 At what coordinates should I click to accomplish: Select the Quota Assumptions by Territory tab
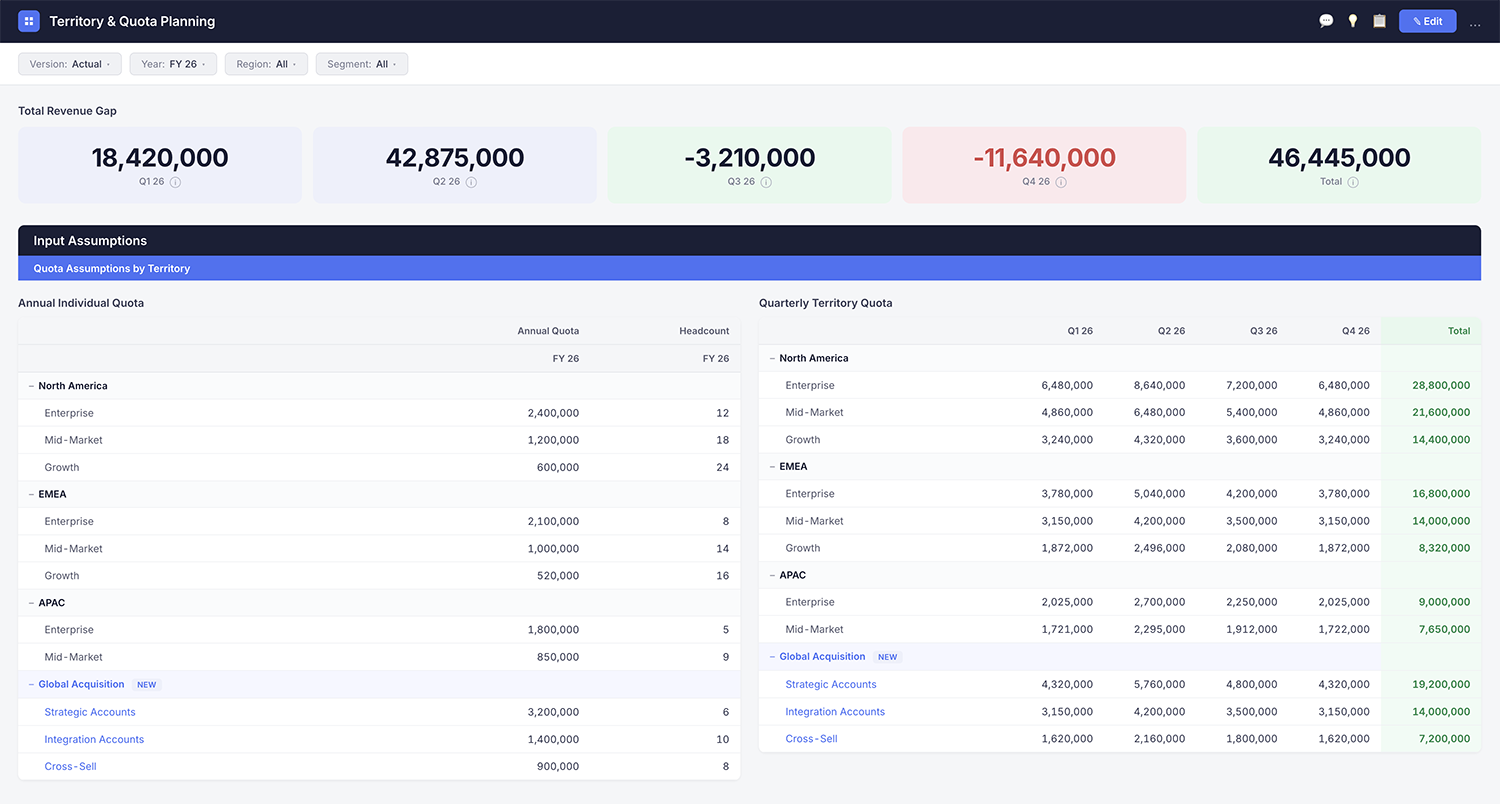pyautogui.click(x=112, y=268)
